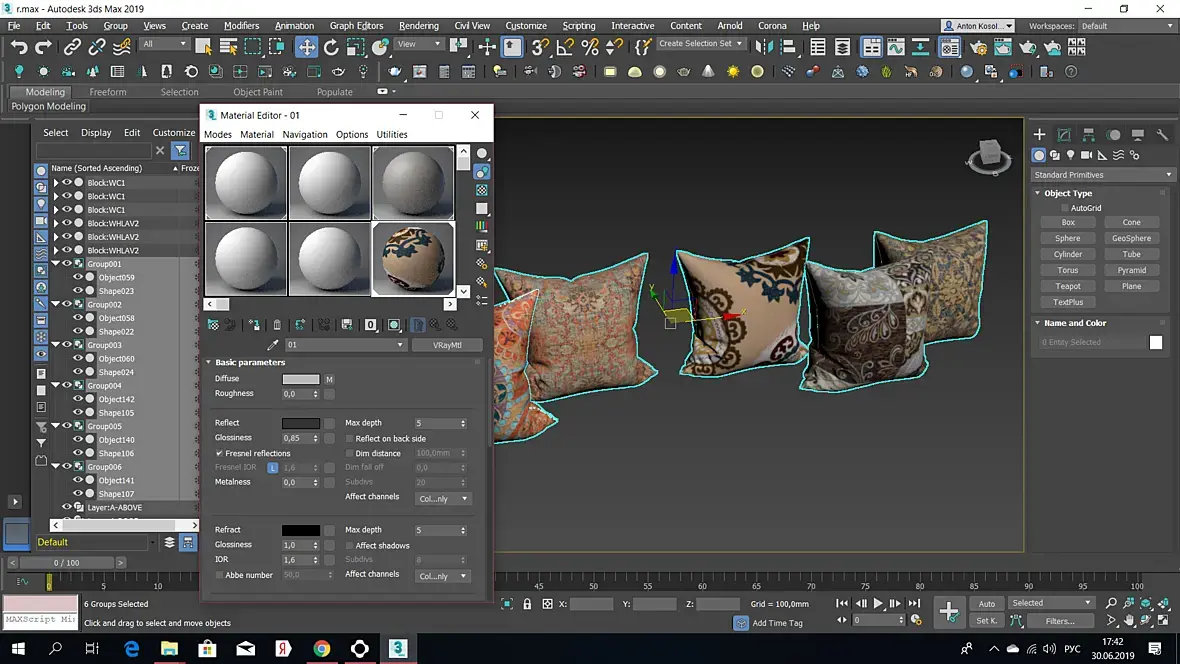Activate the Select and Move tool
1180x664 pixels.
click(x=306, y=47)
